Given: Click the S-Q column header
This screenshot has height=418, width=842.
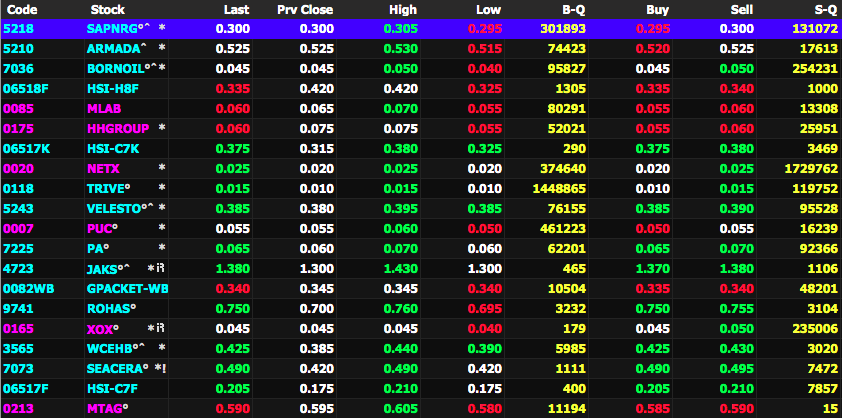Looking at the screenshot, I should click(825, 10).
